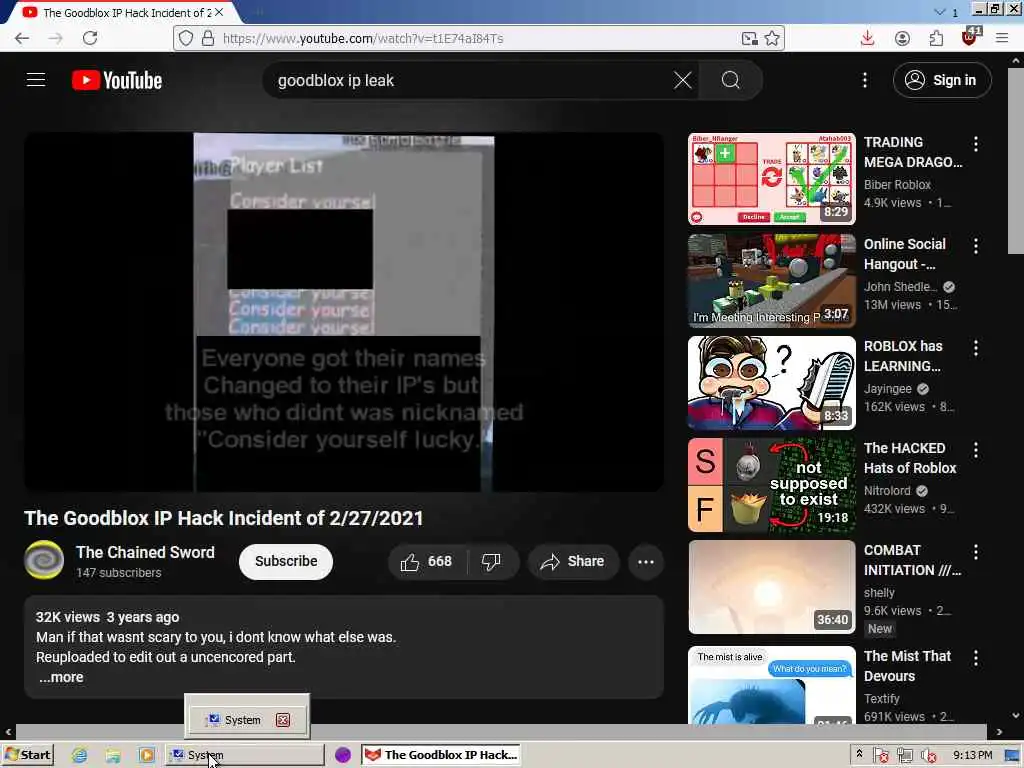
Task: Open the downloads arrow icon
Action: 867,39
